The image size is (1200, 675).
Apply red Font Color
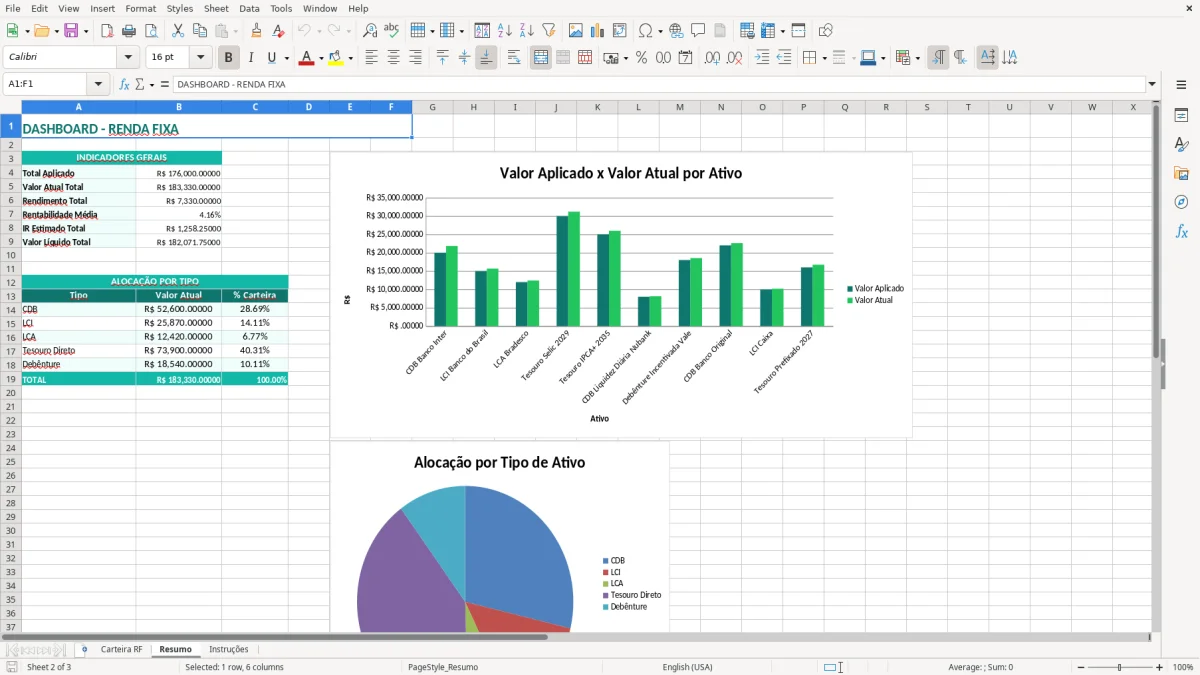pos(306,58)
